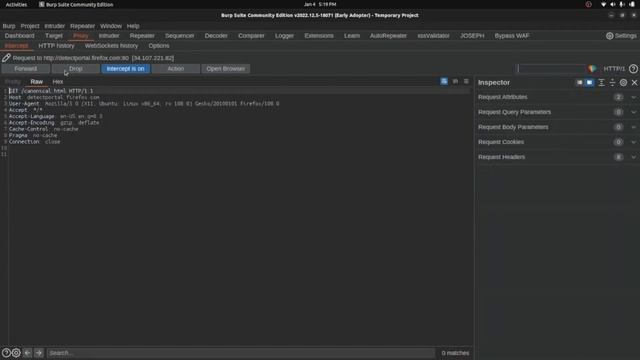The width and height of the screenshot is (640, 360).
Task: Click the comment field next to highlight icon
Action: pyautogui.click(x=551, y=69)
